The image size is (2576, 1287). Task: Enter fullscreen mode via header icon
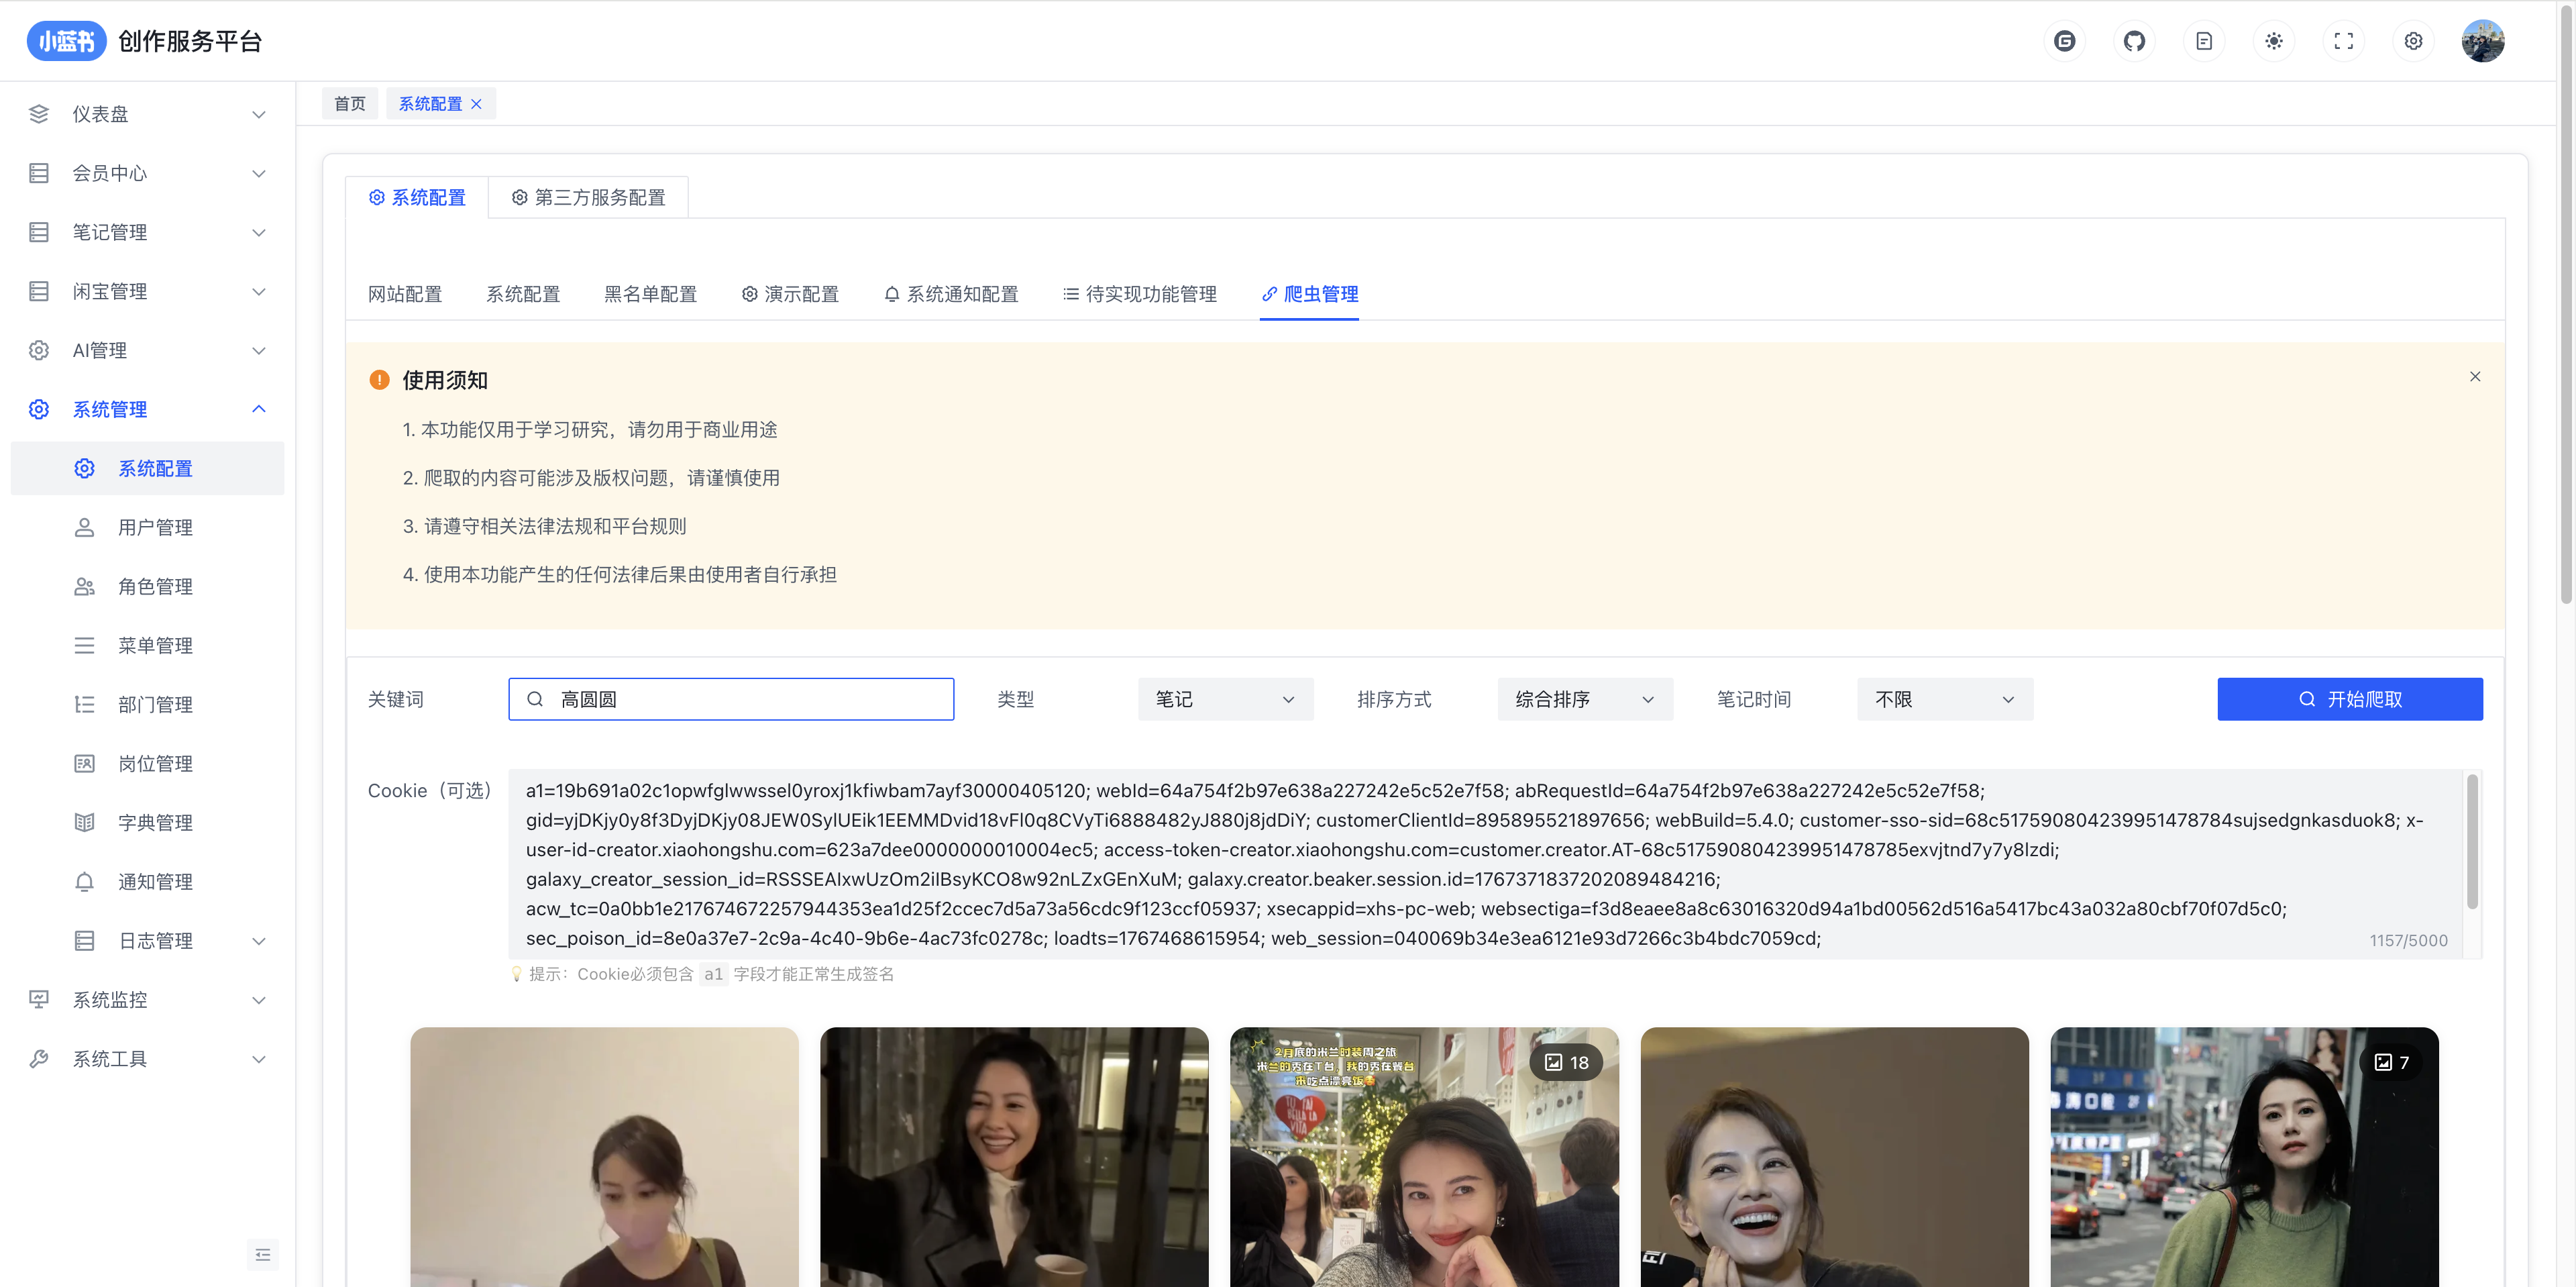click(2343, 41)
